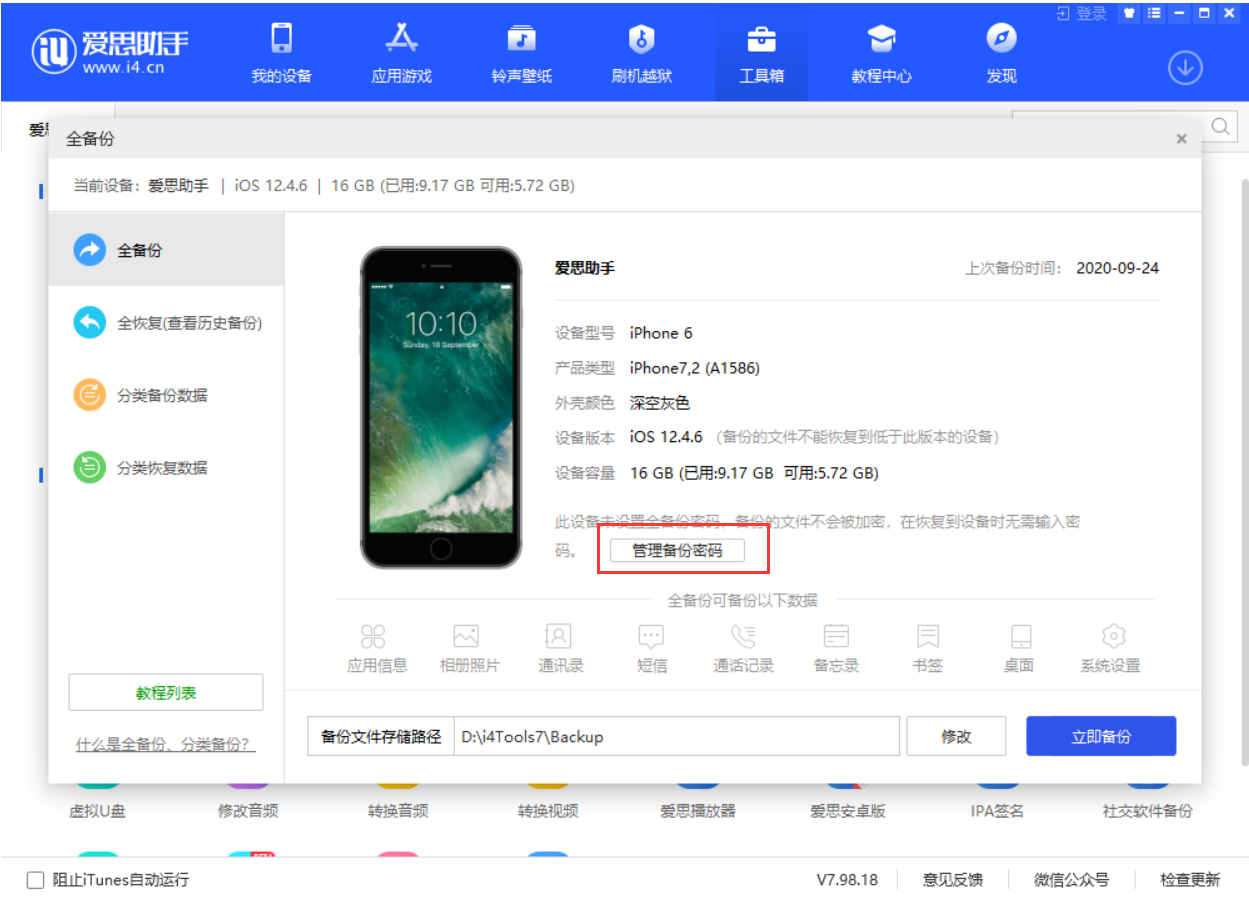Click the blue download arrow icon

tap(1184, 69)
